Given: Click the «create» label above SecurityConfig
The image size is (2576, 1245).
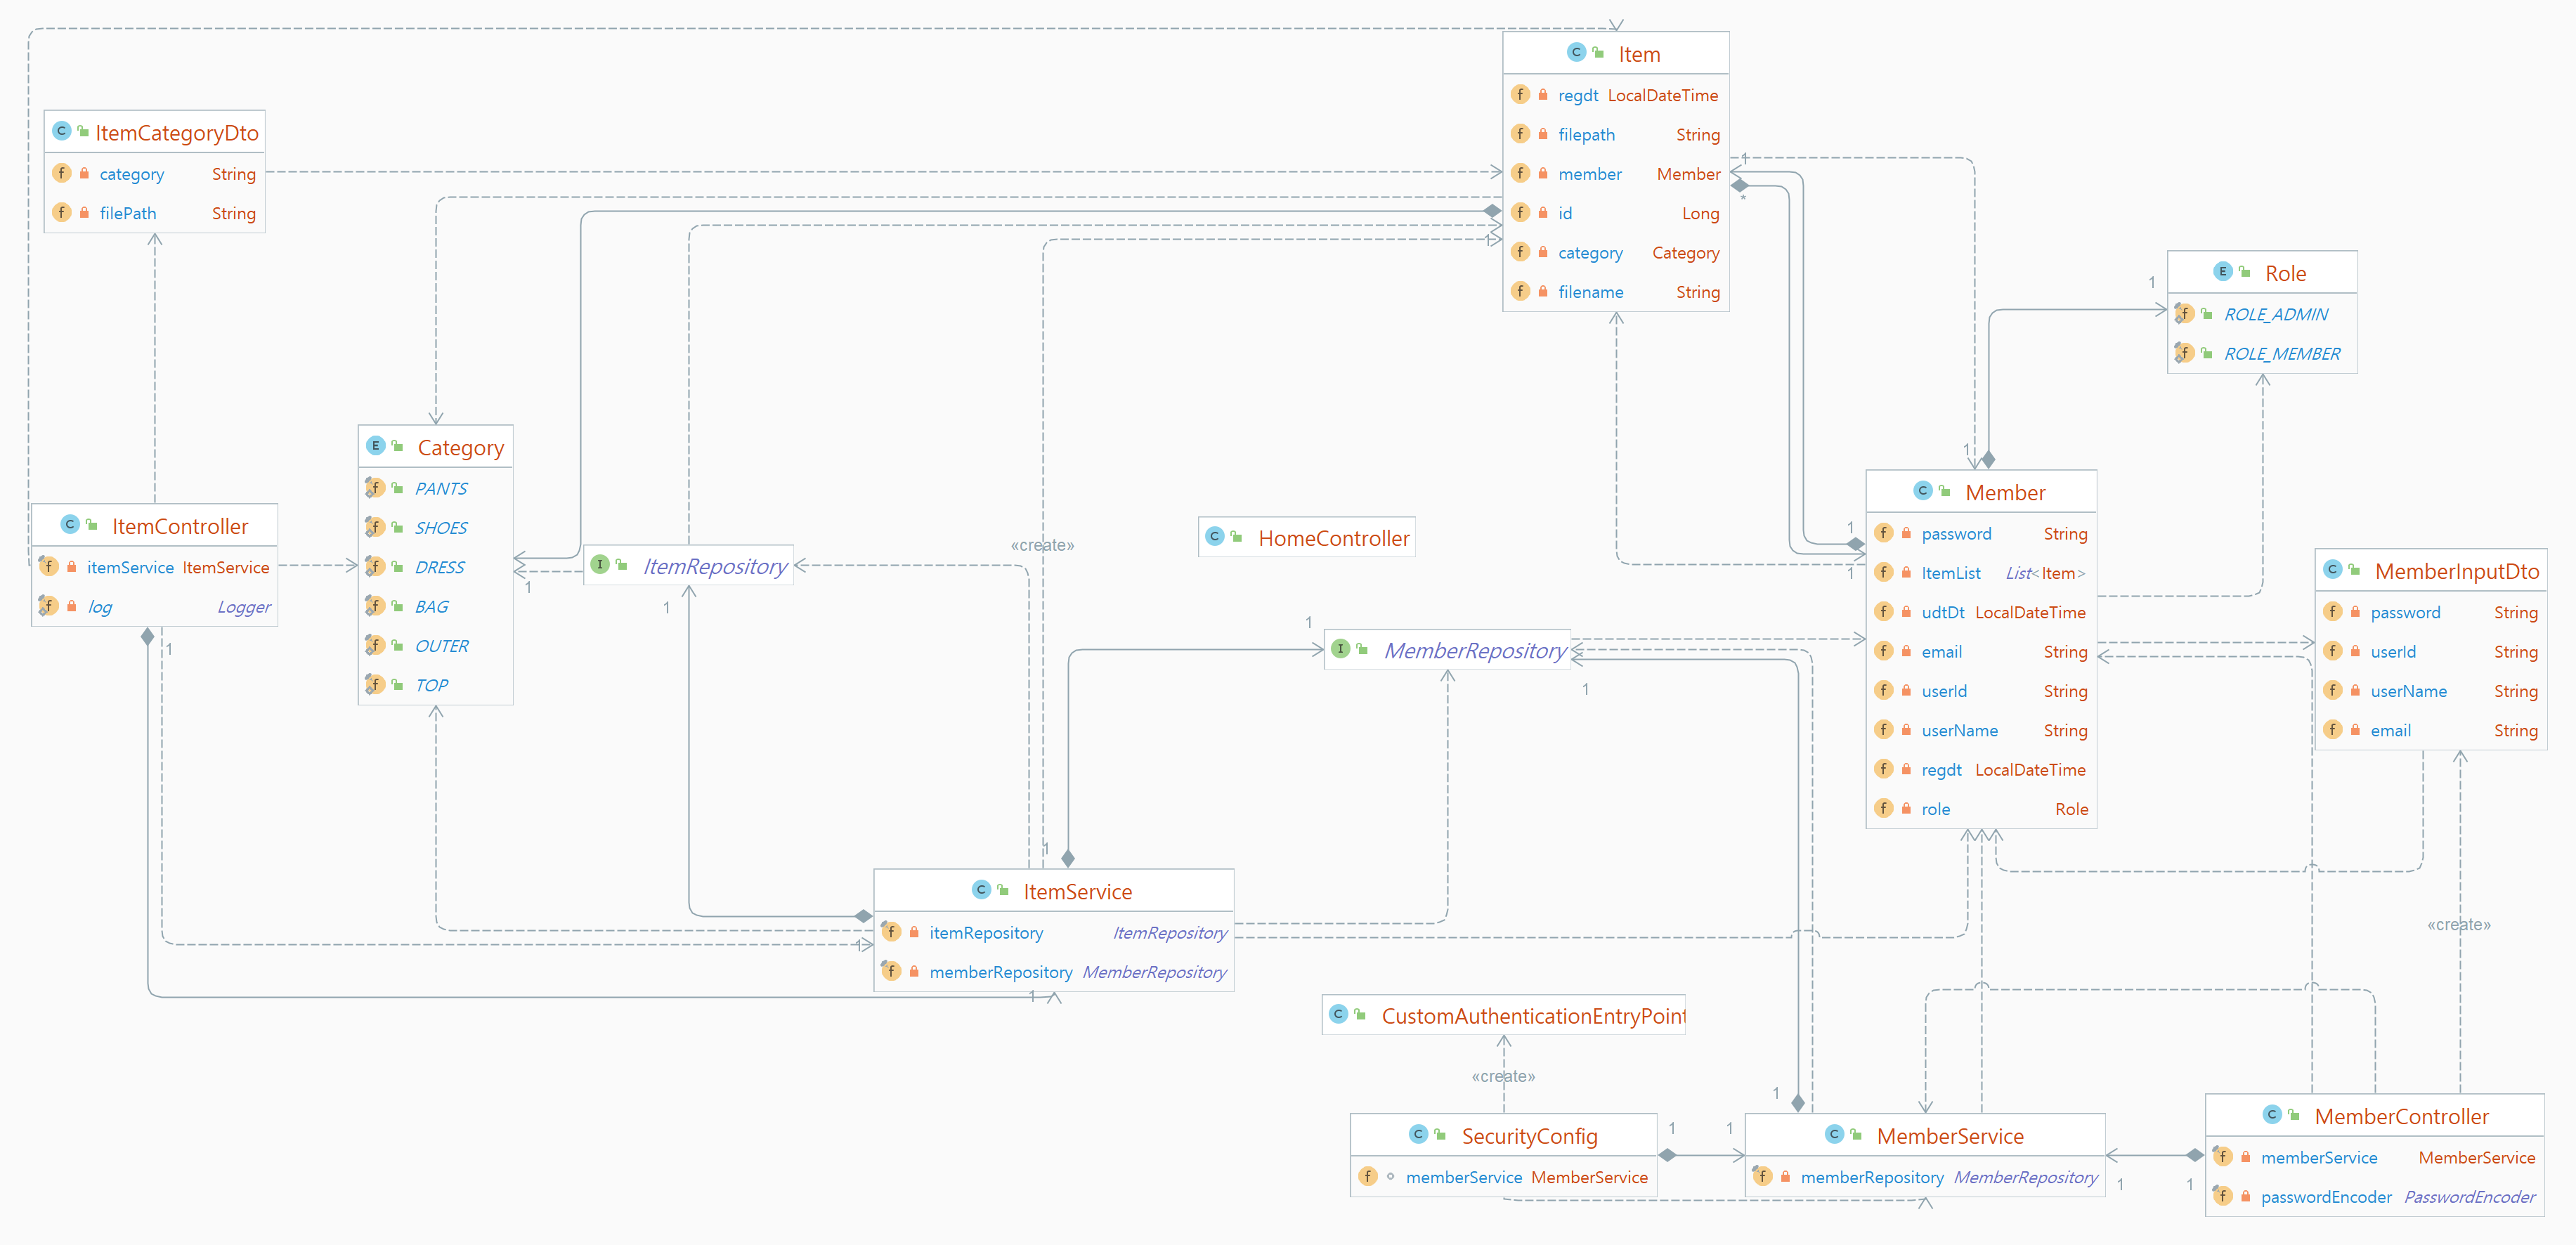Looking at the screenshot, I should (1502, 1076).
